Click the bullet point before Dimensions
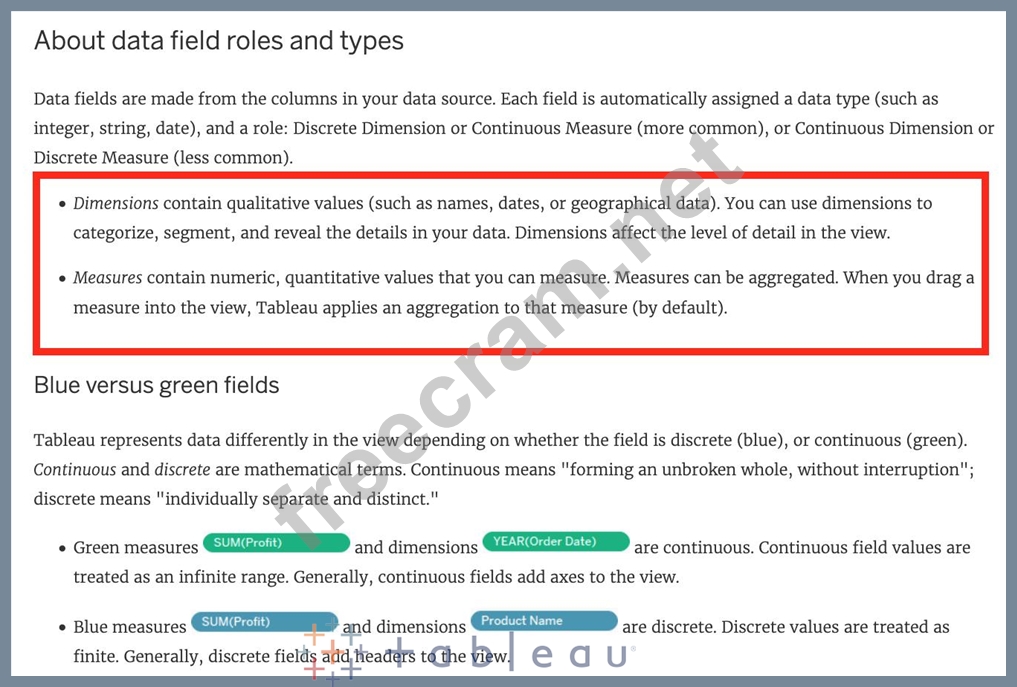 coord(61,204)
